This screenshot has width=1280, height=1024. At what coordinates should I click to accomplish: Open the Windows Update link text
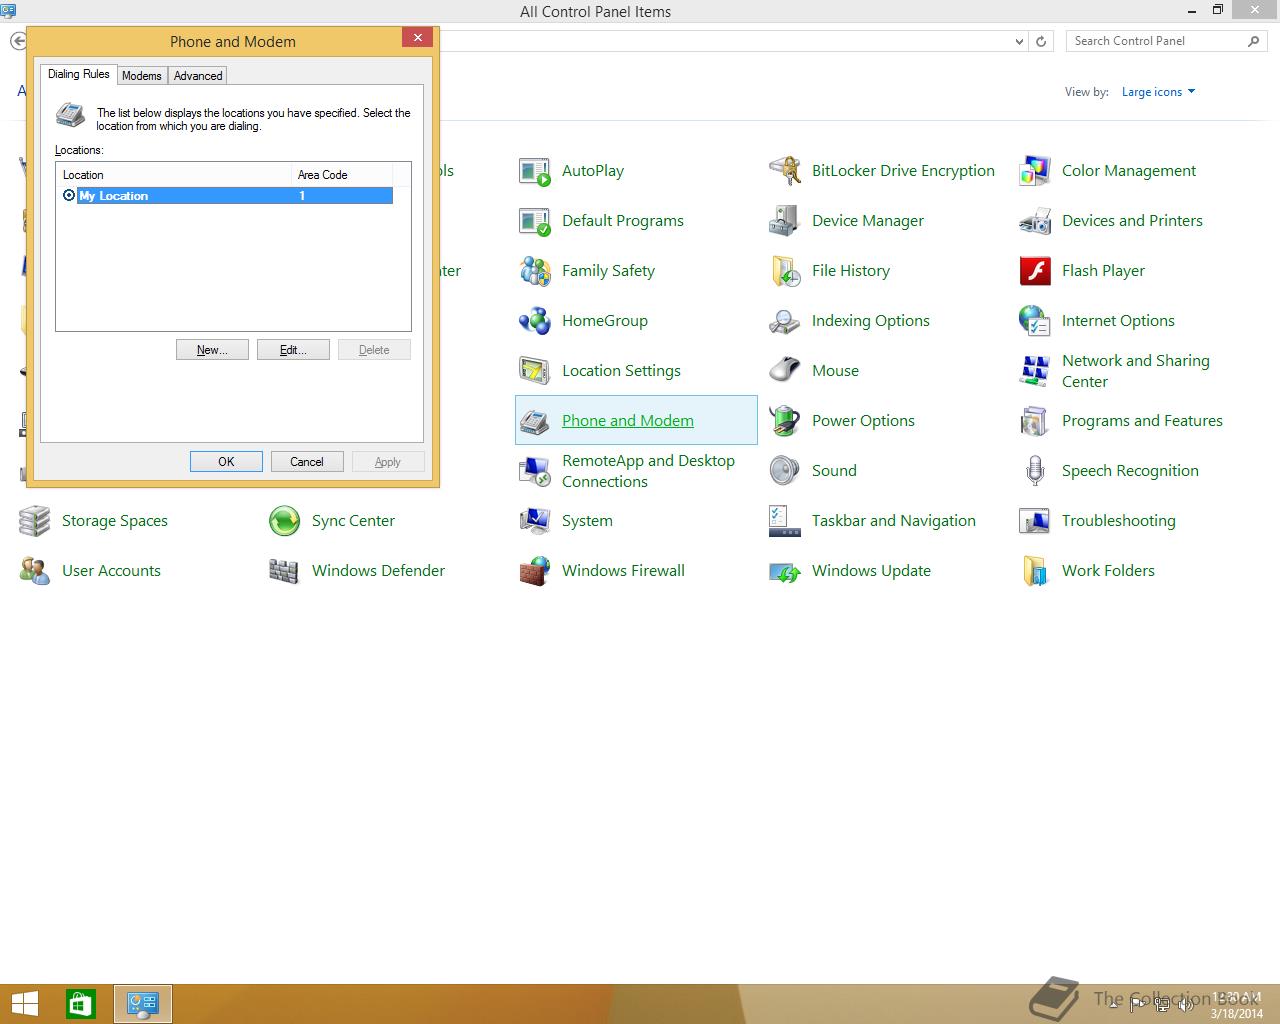[x=871, y=571]
